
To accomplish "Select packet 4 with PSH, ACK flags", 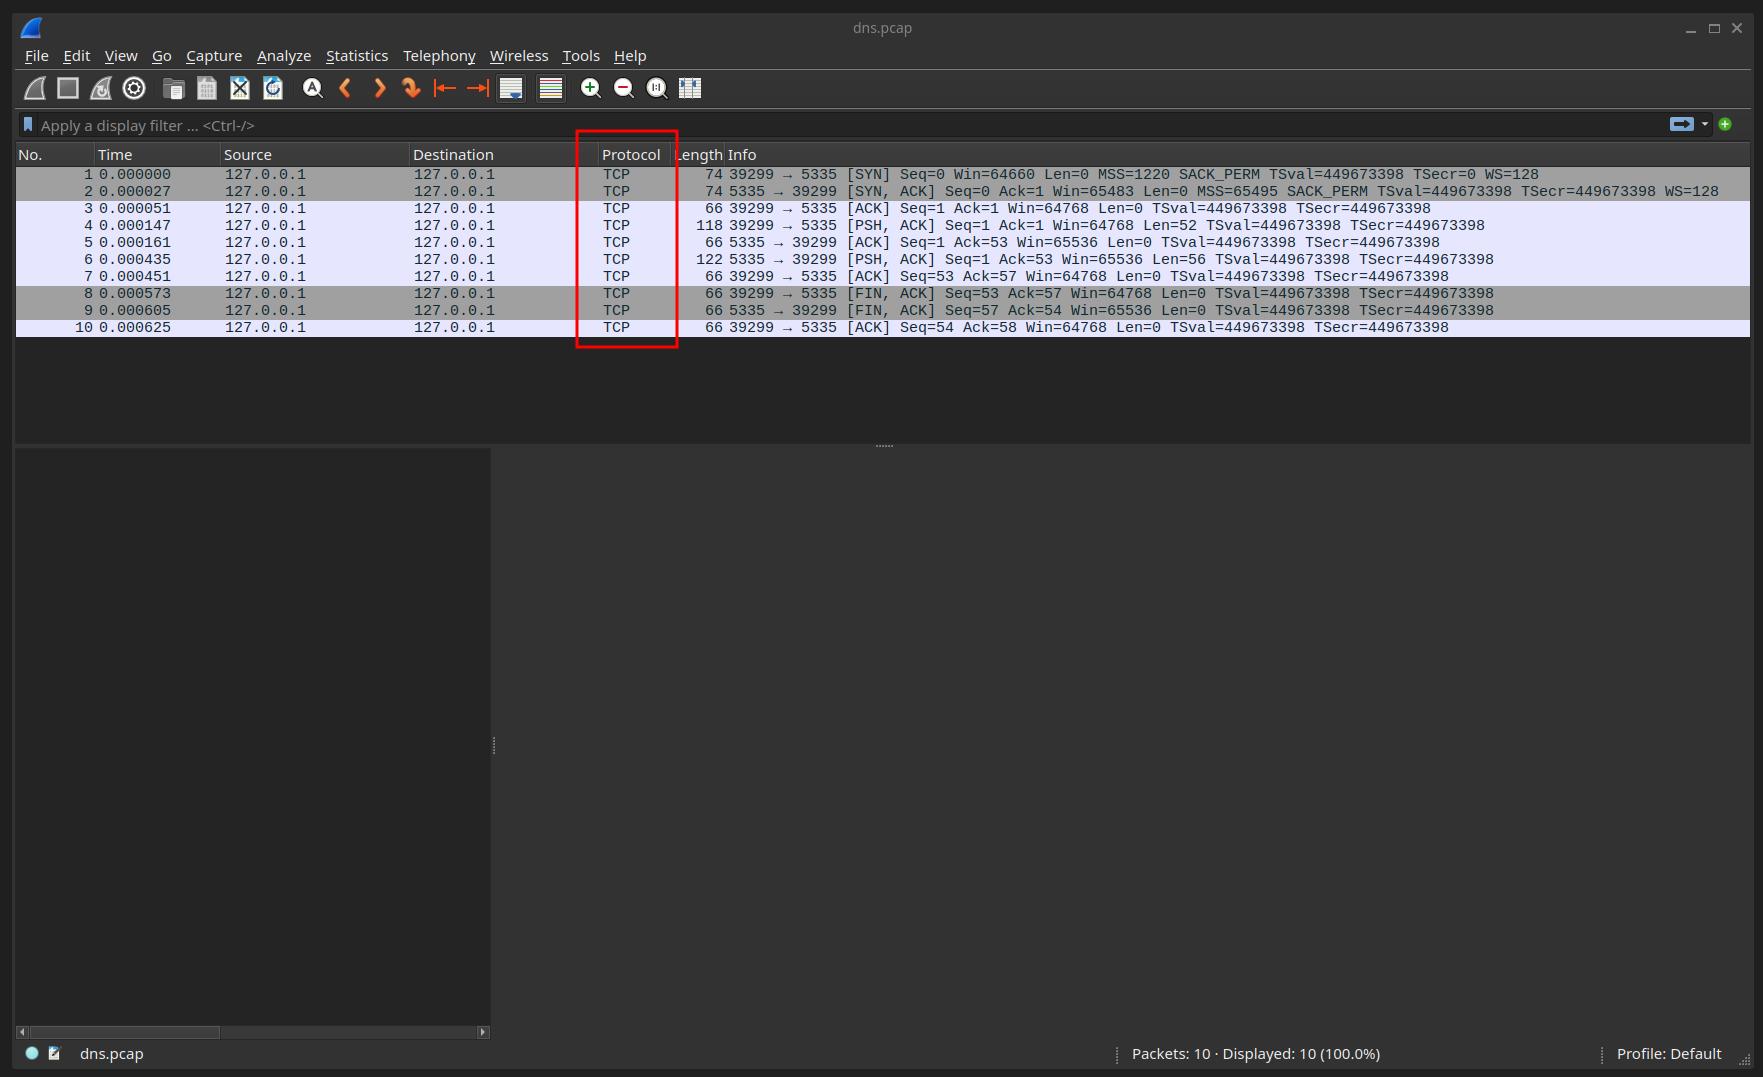I will [882, 225].
